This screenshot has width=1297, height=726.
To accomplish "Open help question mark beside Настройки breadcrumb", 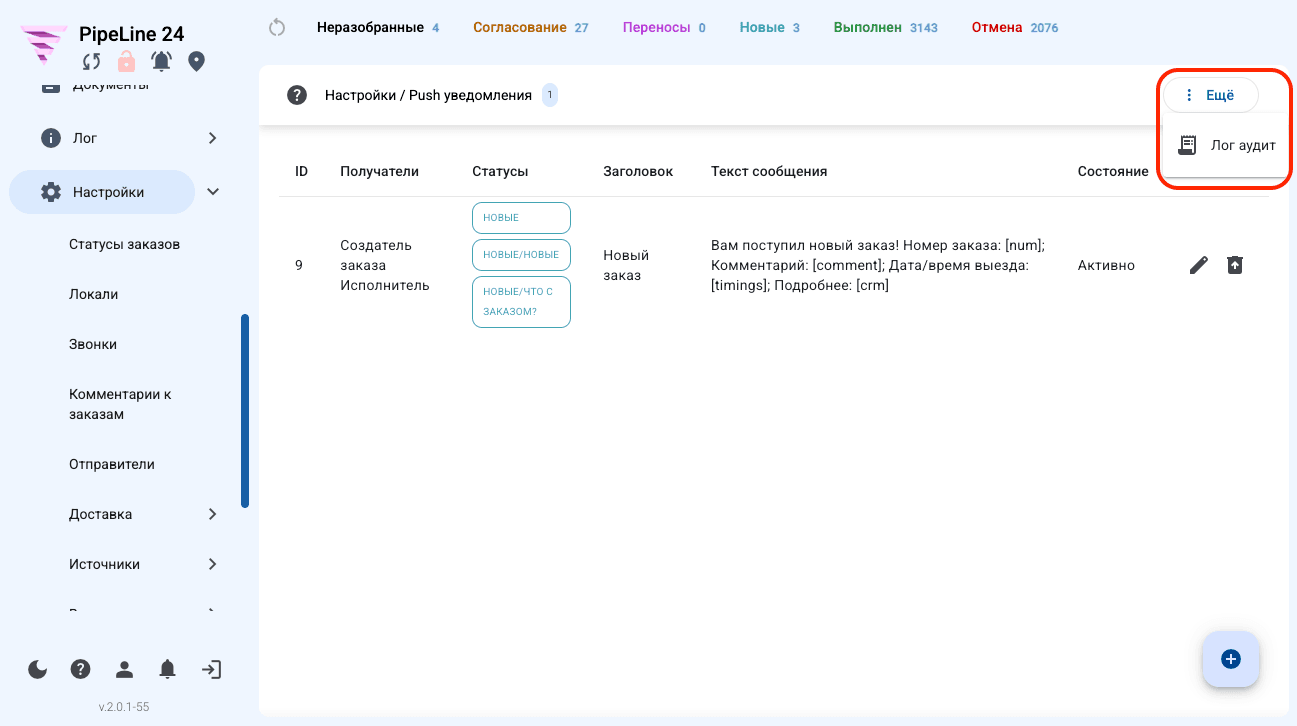I will tap(296, 96).
